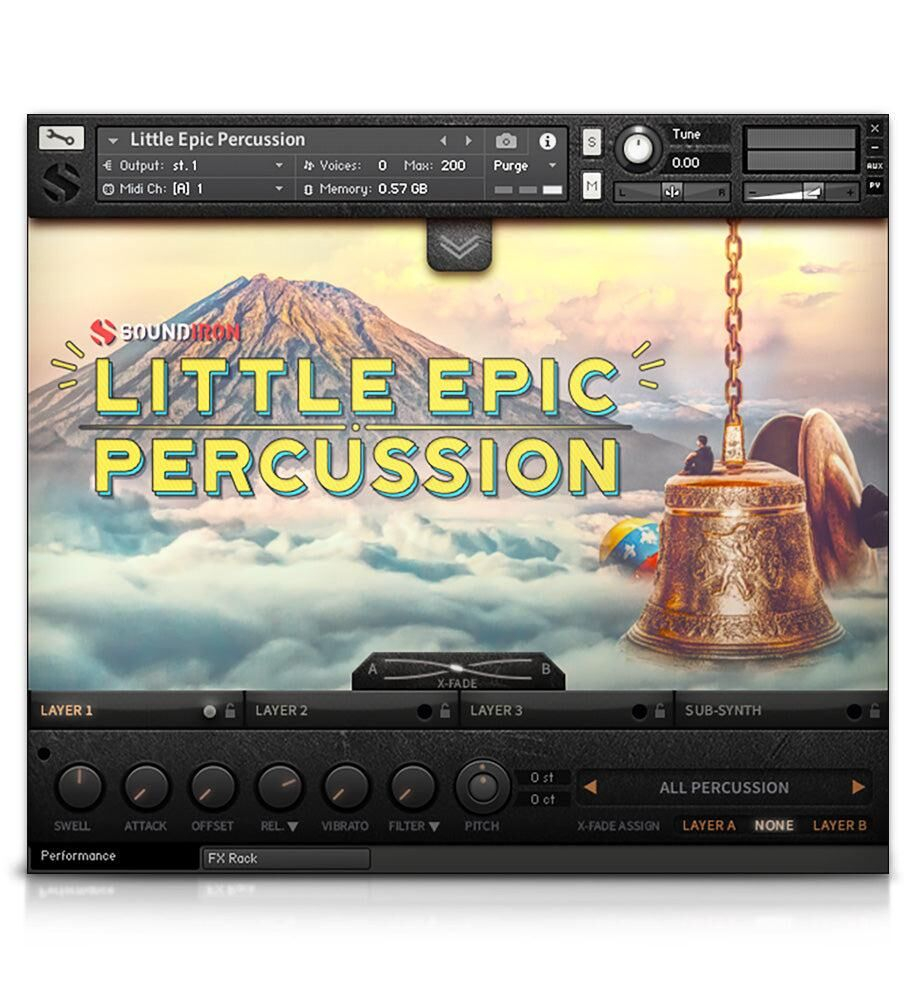The image size is (911, 1002).
Task: Open the instrument info icon
Action: [547, 141]
